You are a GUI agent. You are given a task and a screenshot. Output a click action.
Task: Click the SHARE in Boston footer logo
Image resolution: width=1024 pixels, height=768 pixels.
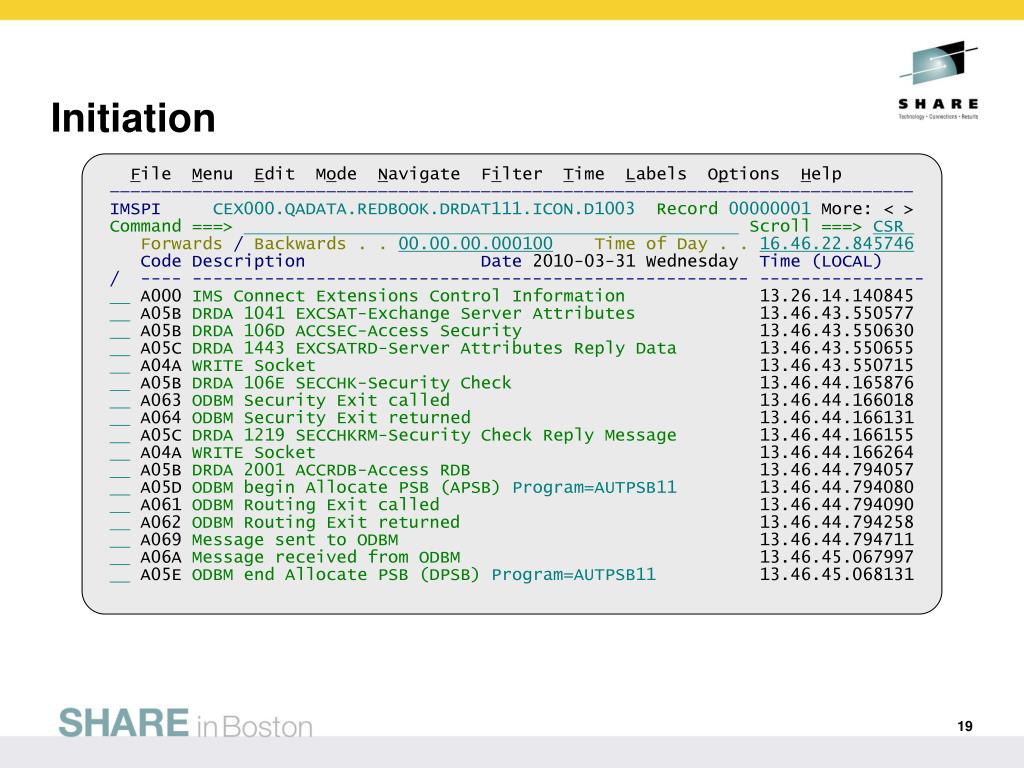coord(185,723)
